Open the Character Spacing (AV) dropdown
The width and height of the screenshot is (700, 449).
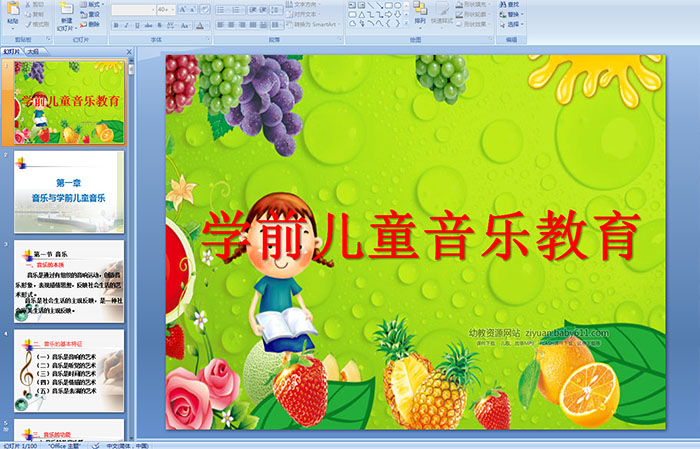[x=172, y=25]
